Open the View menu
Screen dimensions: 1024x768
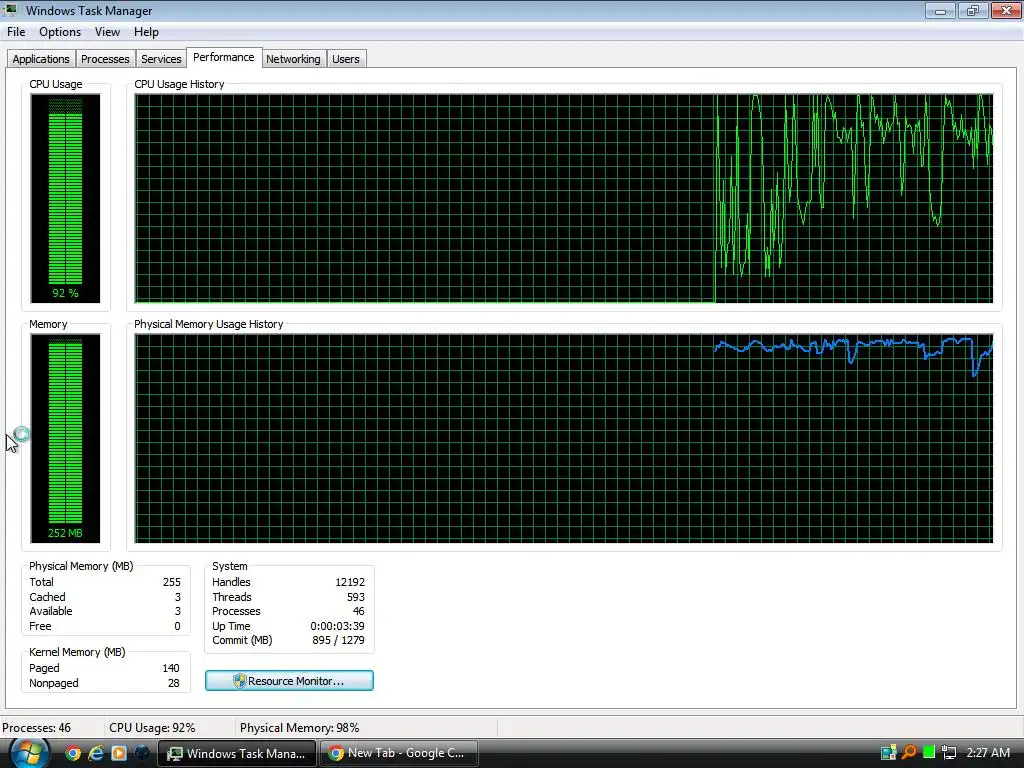click(107, 32)
